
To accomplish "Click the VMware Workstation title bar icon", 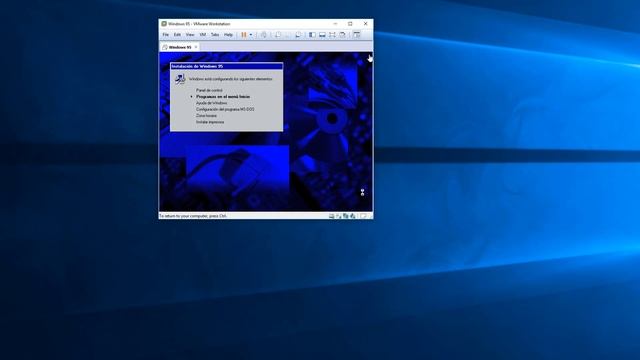I will pos(164,24).
